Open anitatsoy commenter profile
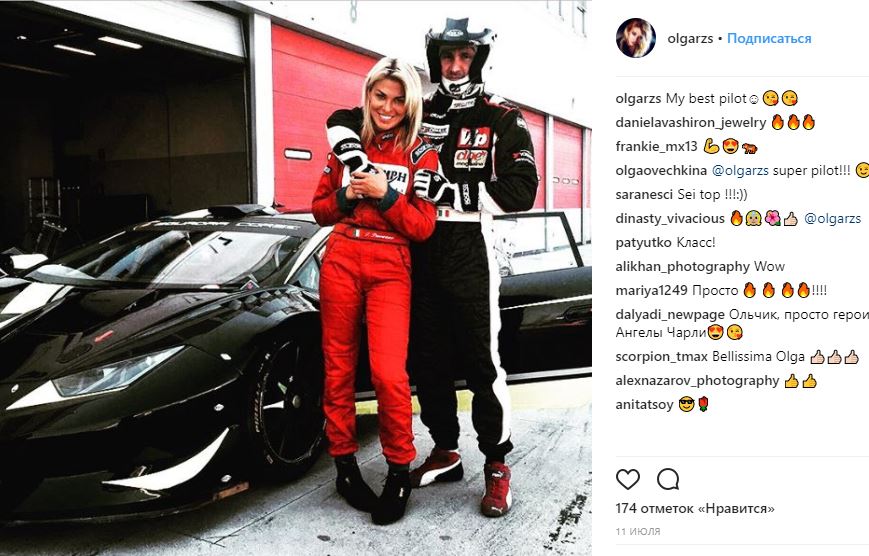The height and width of the screenshot is (556, 869). 644,405
